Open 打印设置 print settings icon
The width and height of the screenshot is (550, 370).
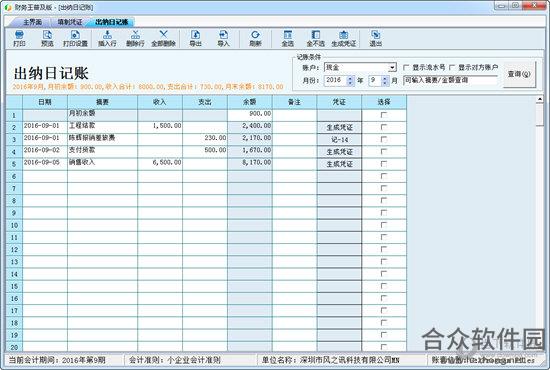click(75, 39)
